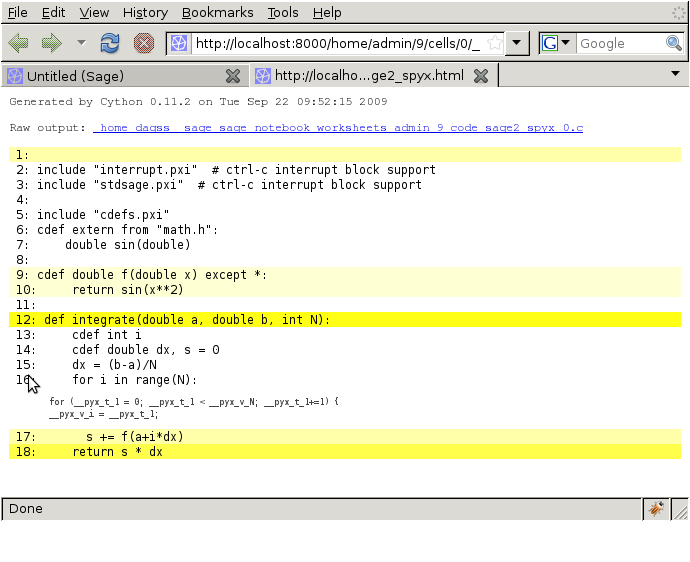
Task: Reload the current page
Action: click(110, 43)
